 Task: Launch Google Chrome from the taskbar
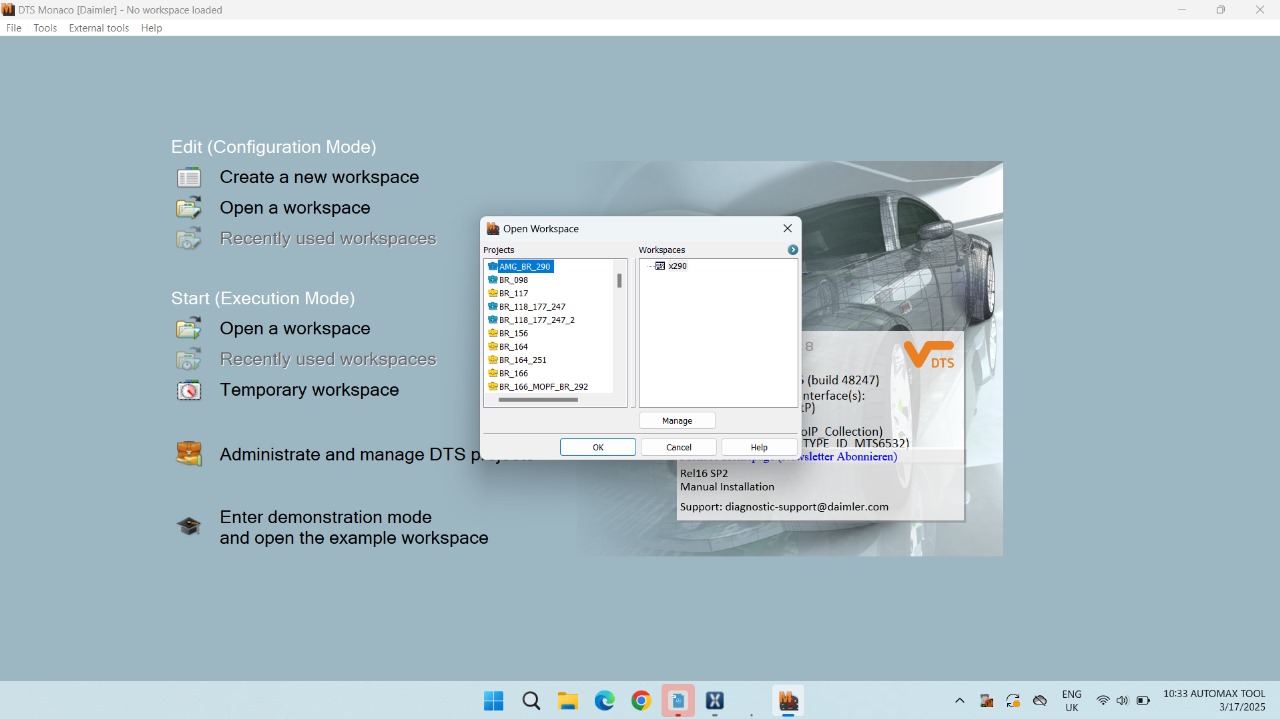[641, 701]
